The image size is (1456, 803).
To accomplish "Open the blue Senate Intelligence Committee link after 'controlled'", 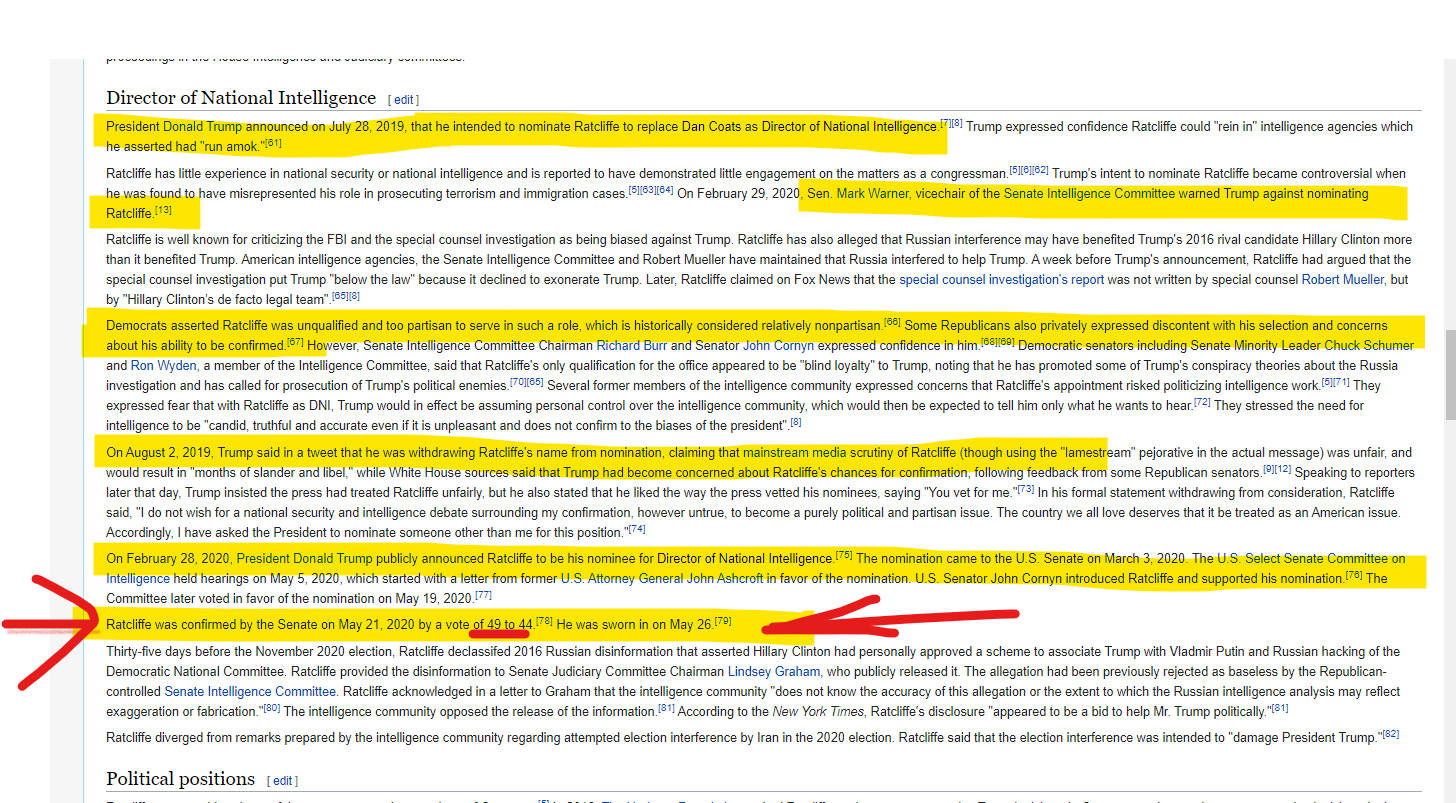I will point(250,692).
